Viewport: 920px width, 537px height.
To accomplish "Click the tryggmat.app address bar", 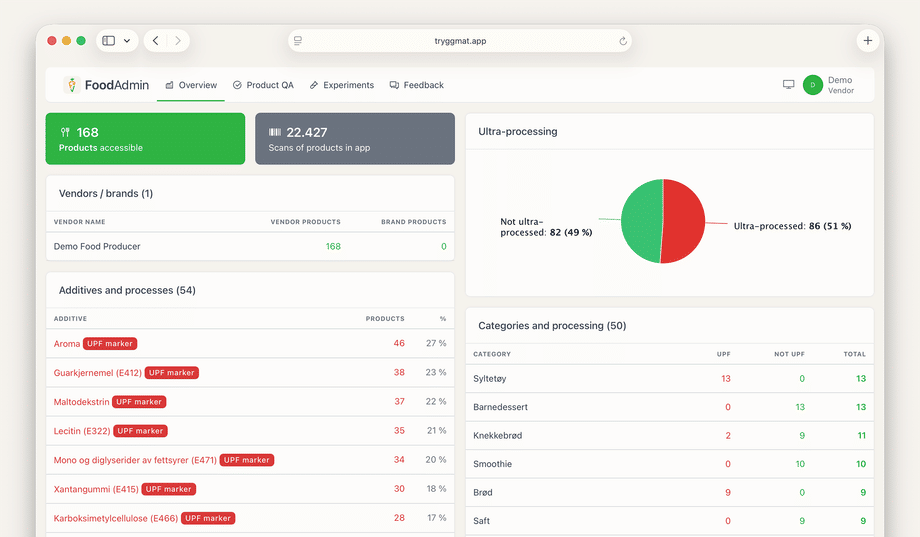I will [x=460, y=40].
